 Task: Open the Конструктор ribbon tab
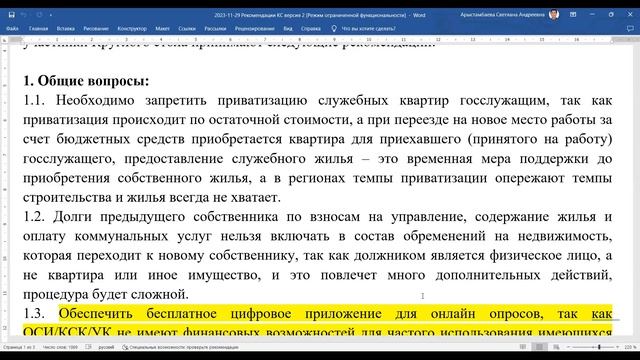click(x=132, y=29)
